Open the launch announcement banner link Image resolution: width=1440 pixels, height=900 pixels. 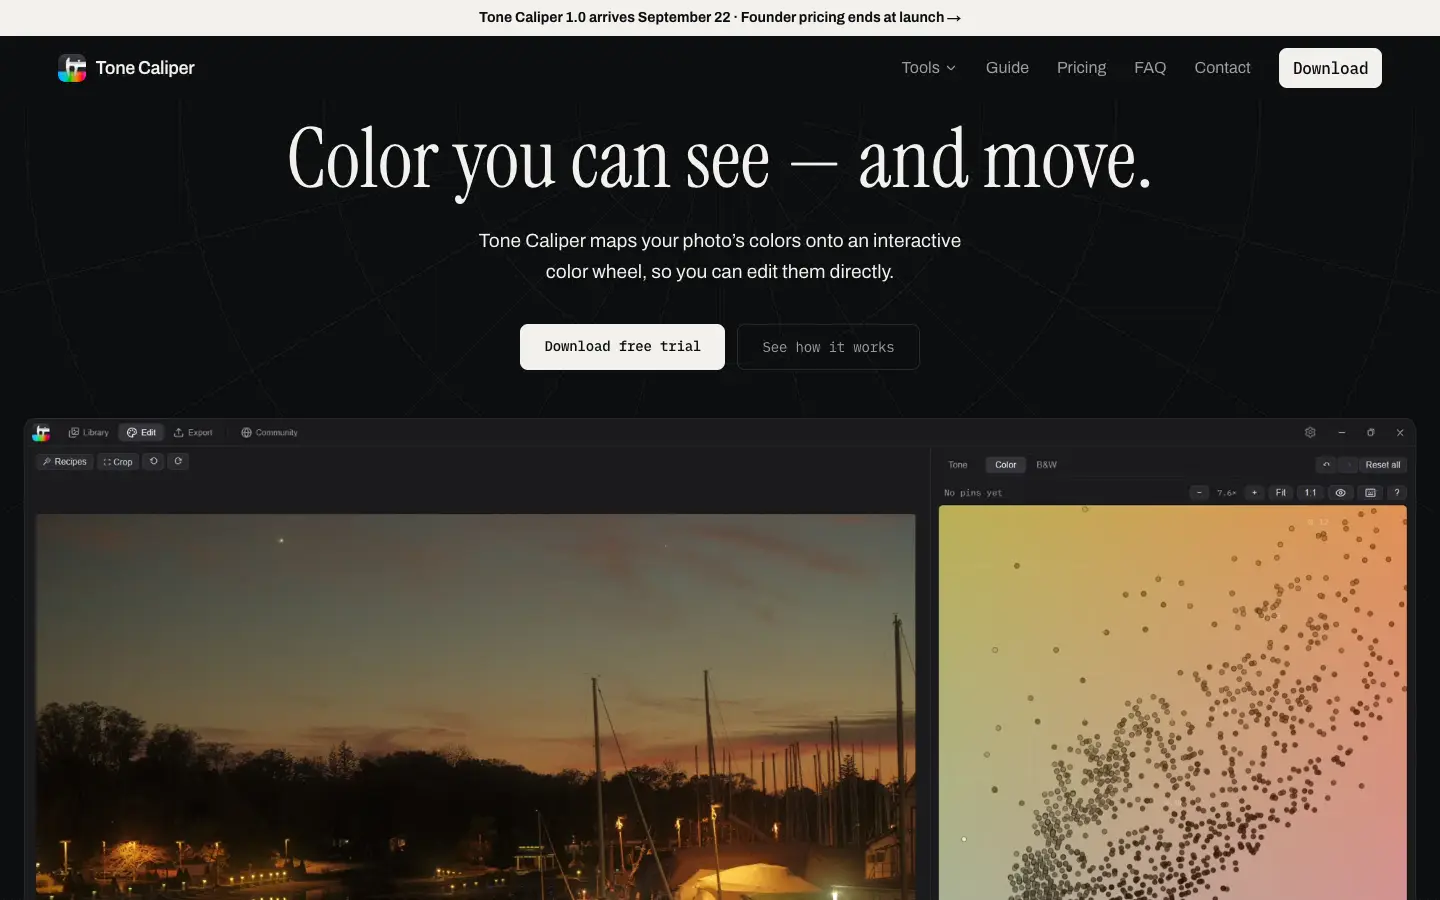click(x=720, y=18)
